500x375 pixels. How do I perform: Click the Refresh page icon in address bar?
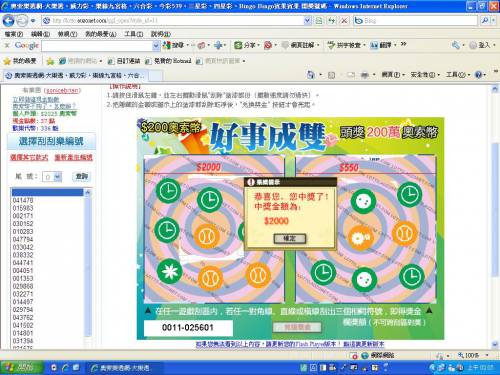(331, 21)
